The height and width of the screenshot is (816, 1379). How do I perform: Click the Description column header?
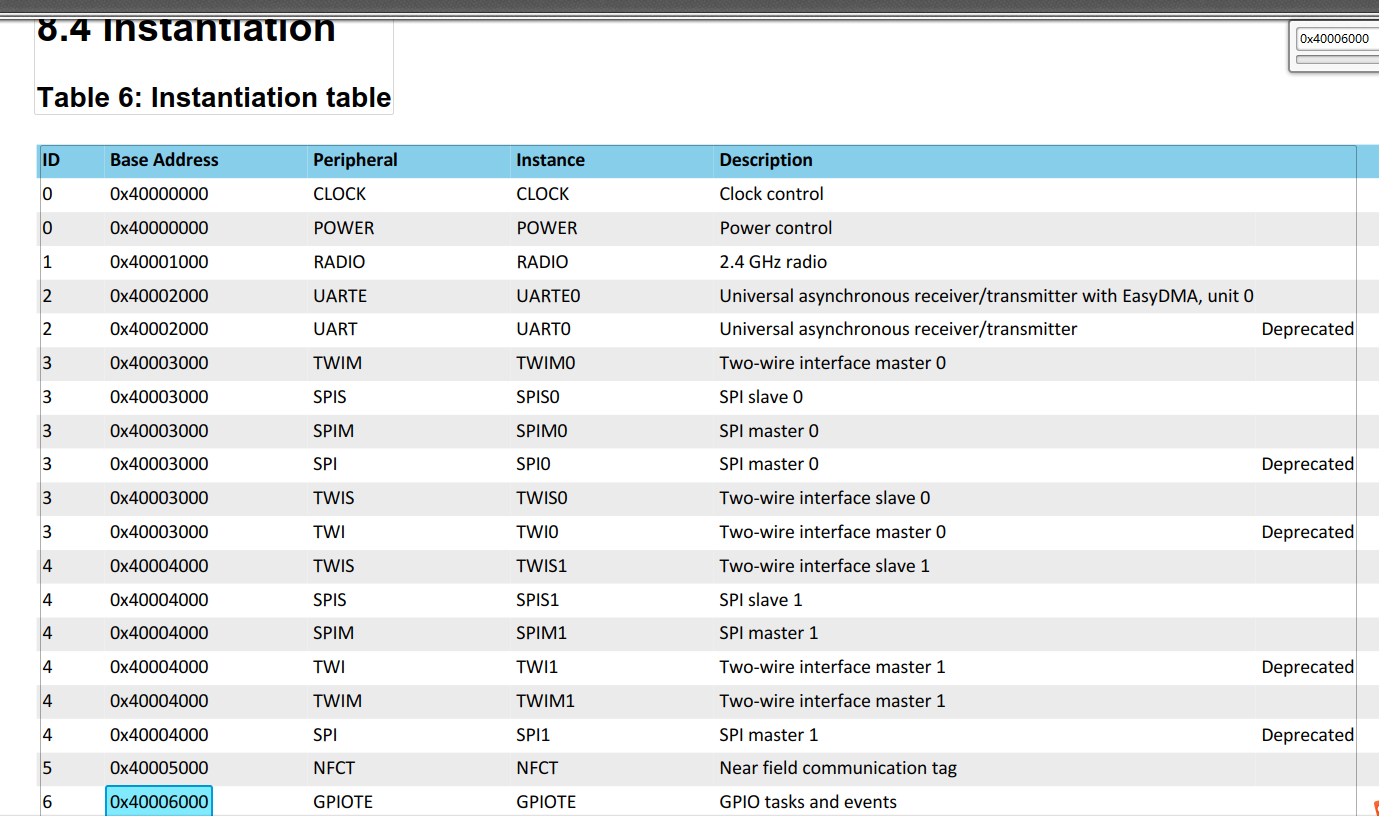click(x=765, y=160)
